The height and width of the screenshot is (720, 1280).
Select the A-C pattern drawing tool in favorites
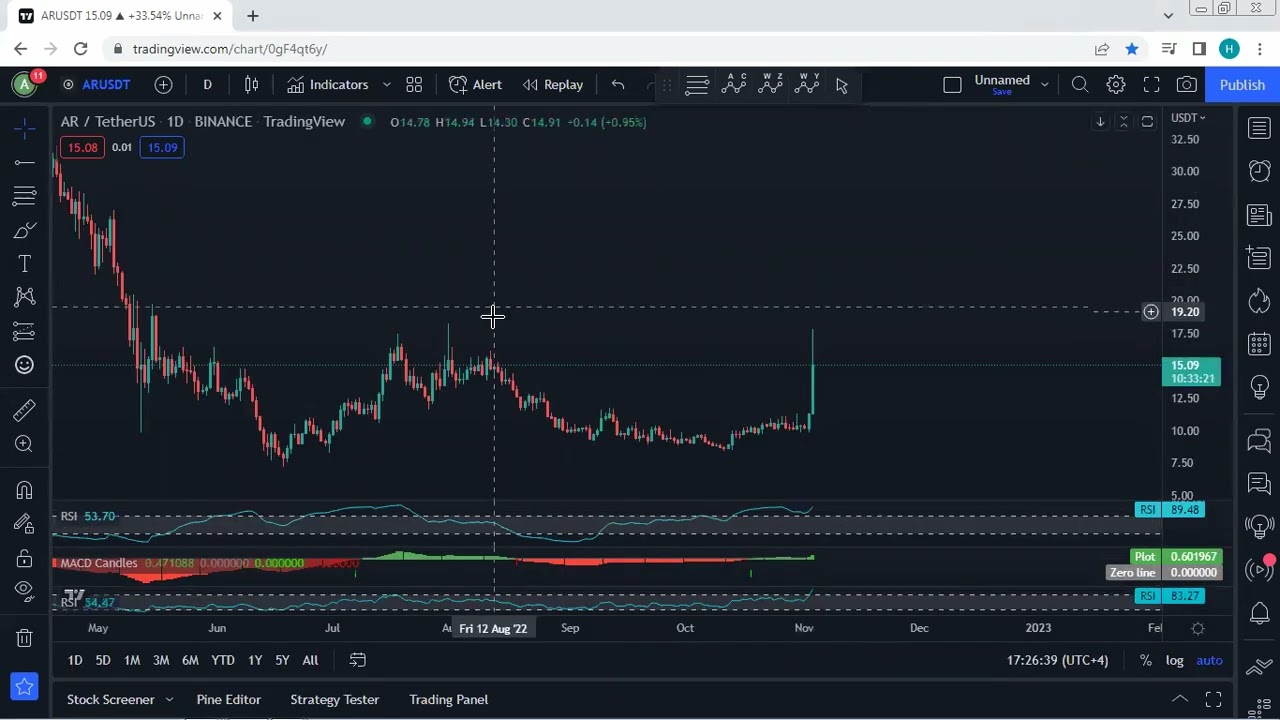(734, 84)
